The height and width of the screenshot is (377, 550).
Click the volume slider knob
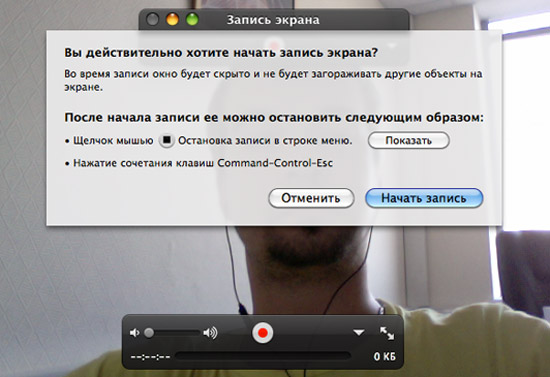pos(149,332)
